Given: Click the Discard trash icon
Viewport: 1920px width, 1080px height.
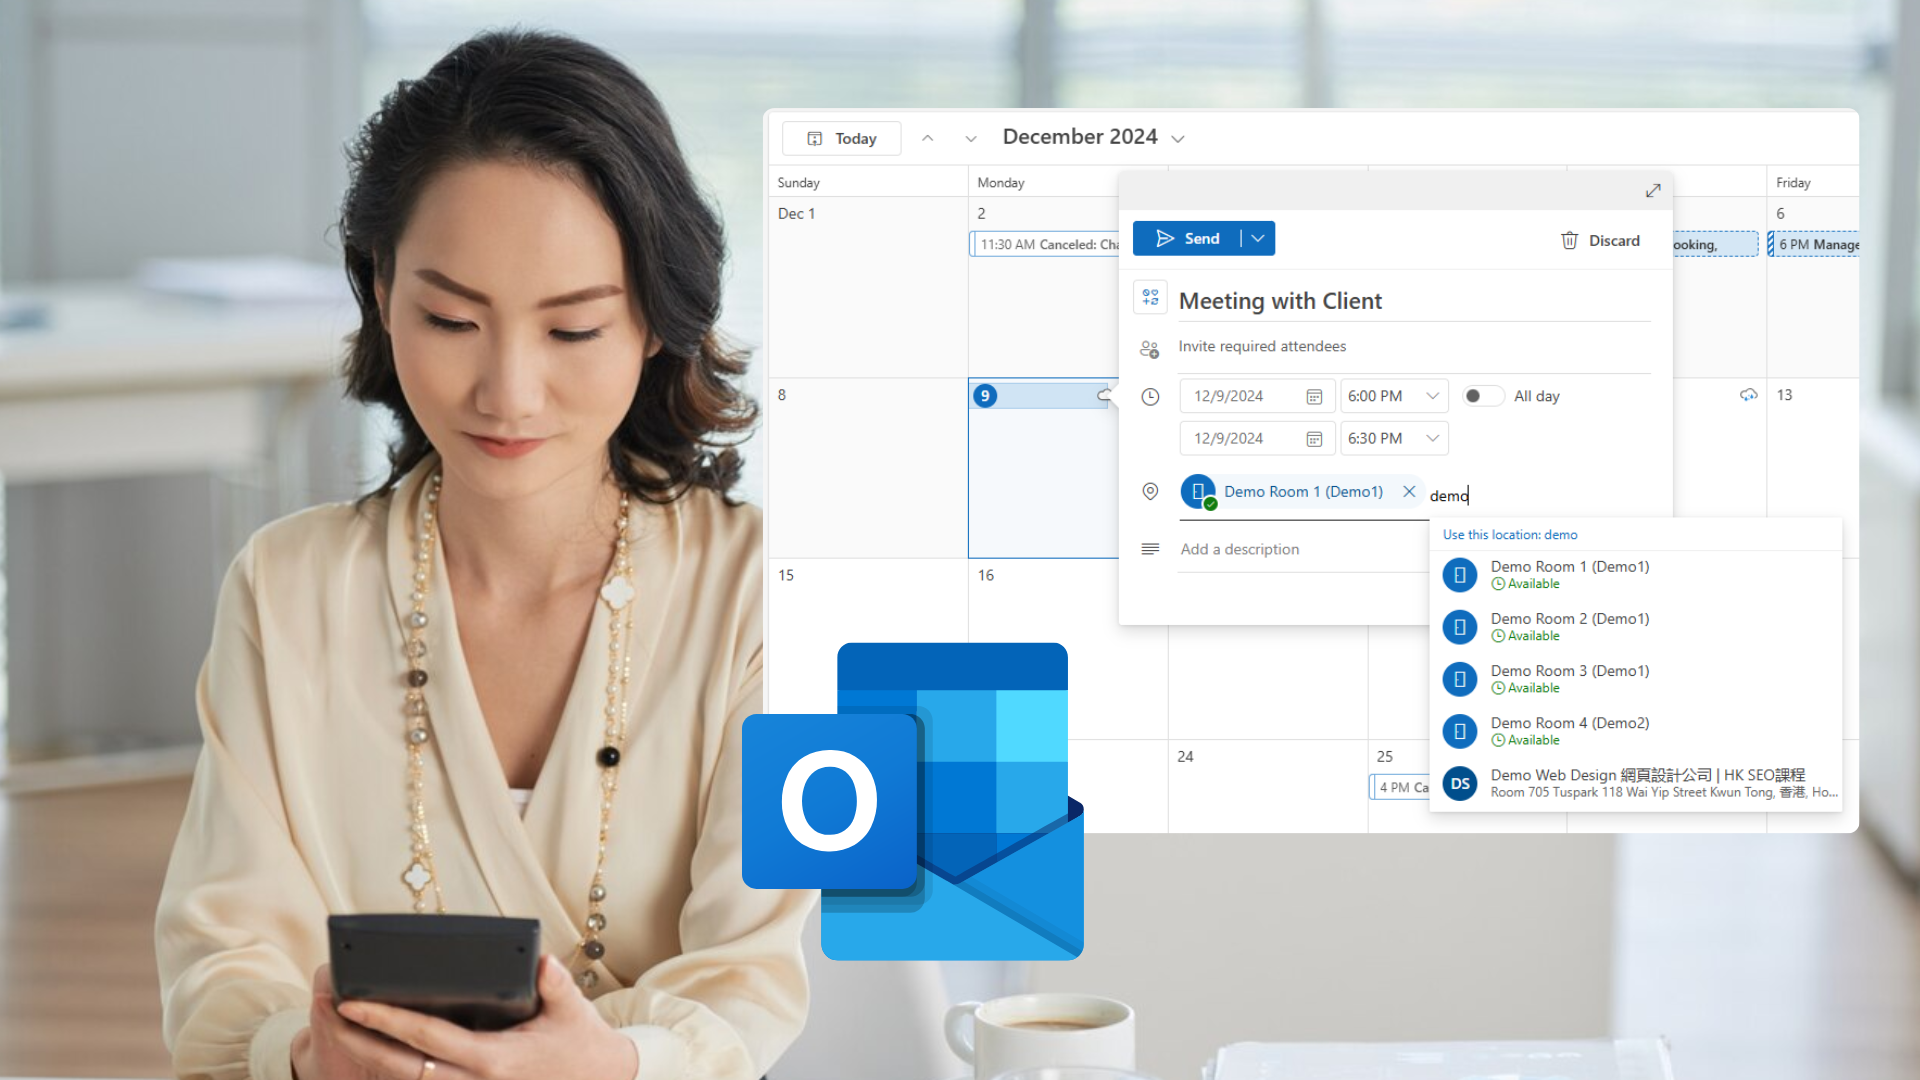Looking at the screenshot, I should (x=1569, y=240).
